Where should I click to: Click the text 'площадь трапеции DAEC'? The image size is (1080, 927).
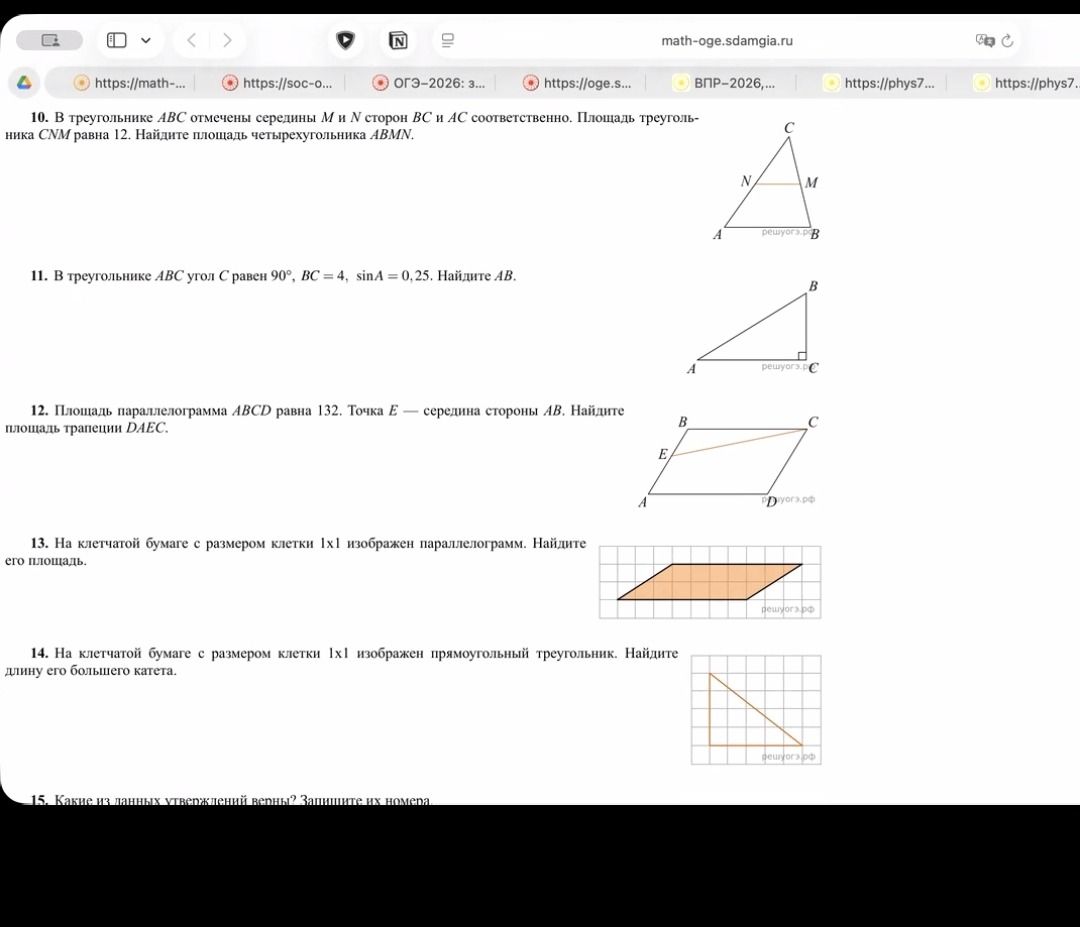click(x=86, y=428)
